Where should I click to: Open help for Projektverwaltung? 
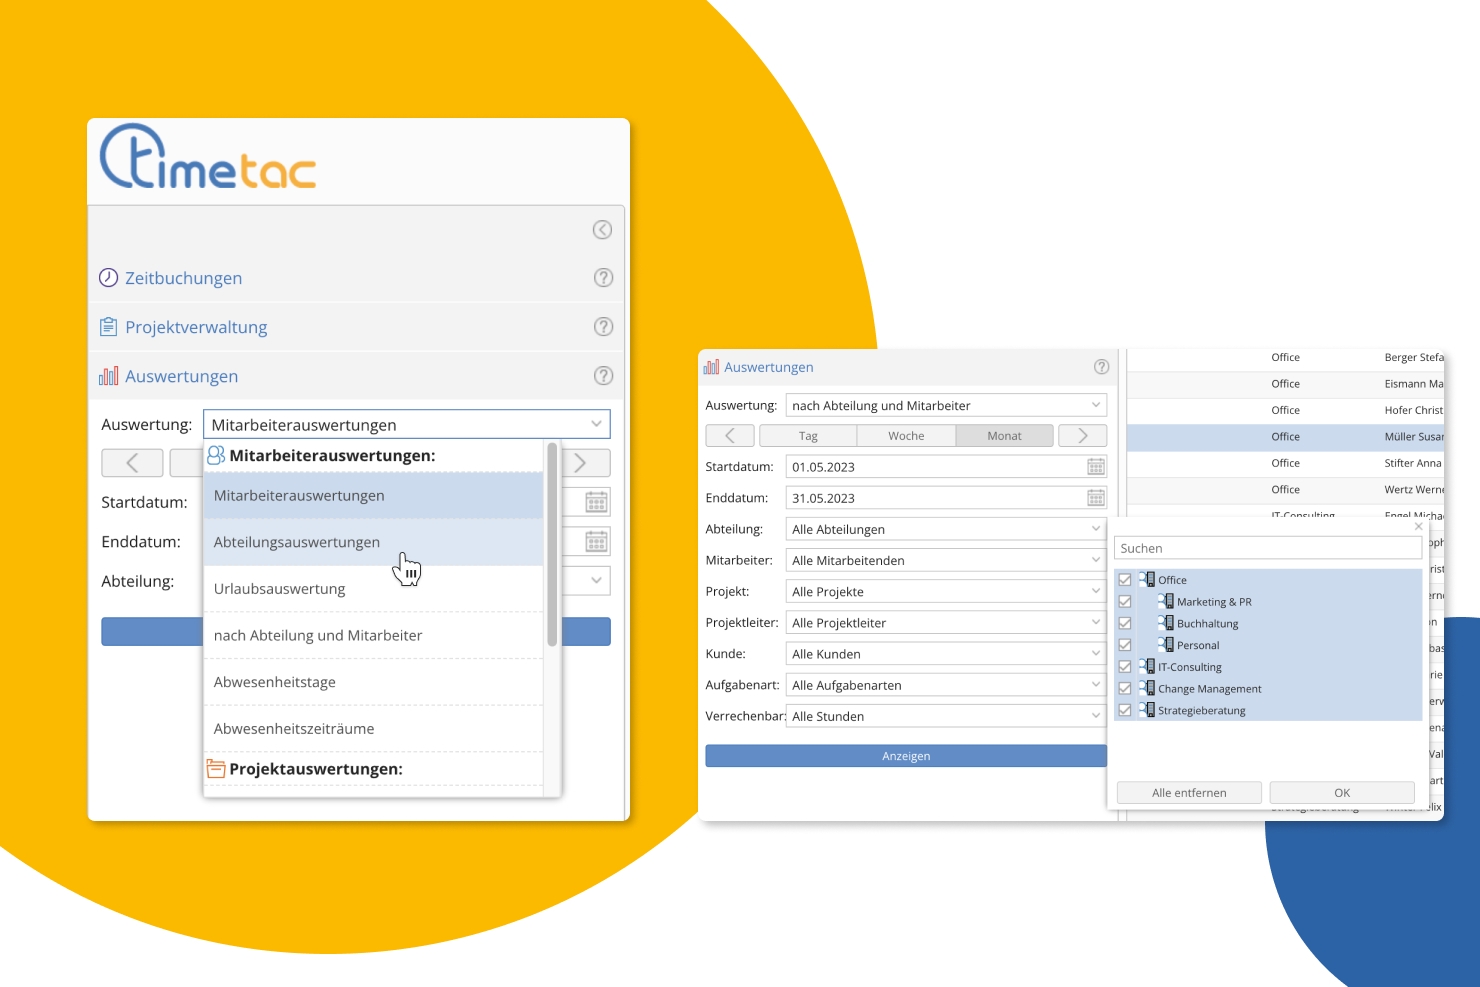click(x=603, y=327)
